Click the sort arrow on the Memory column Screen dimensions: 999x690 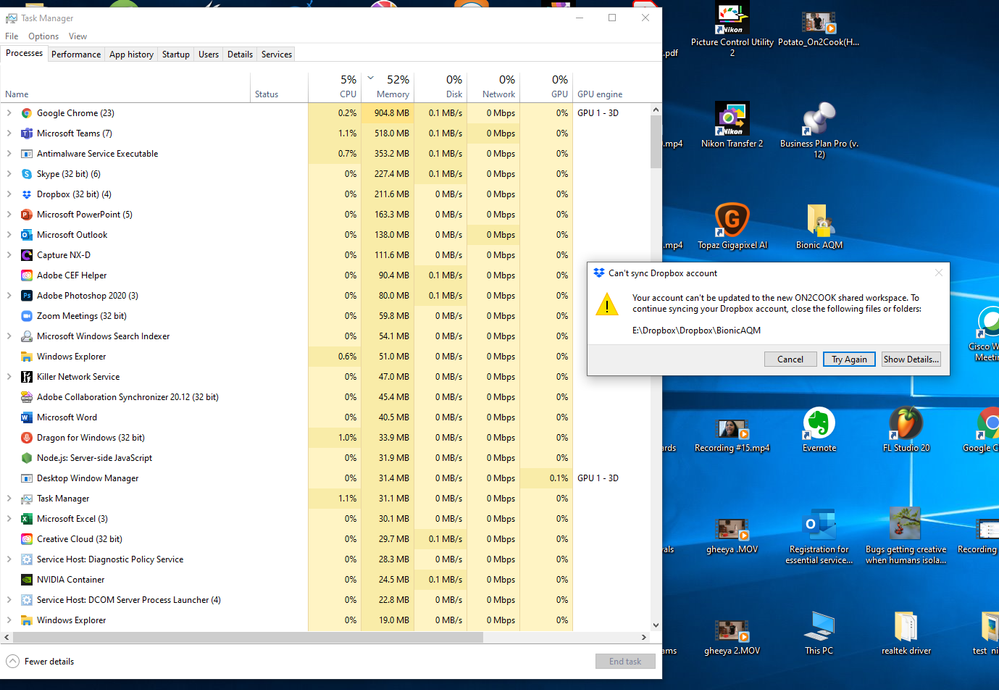pyautogui.click(x=370, y=78)
